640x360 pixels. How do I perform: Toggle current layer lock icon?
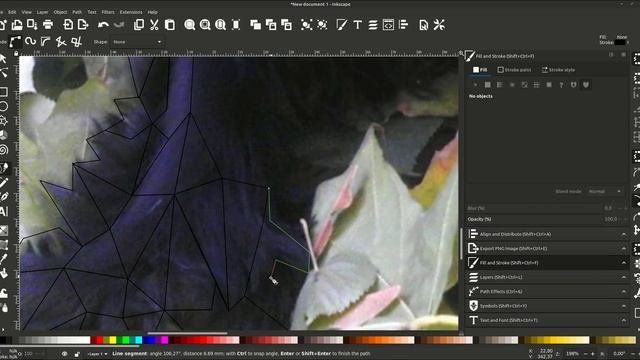click(77, 354)
